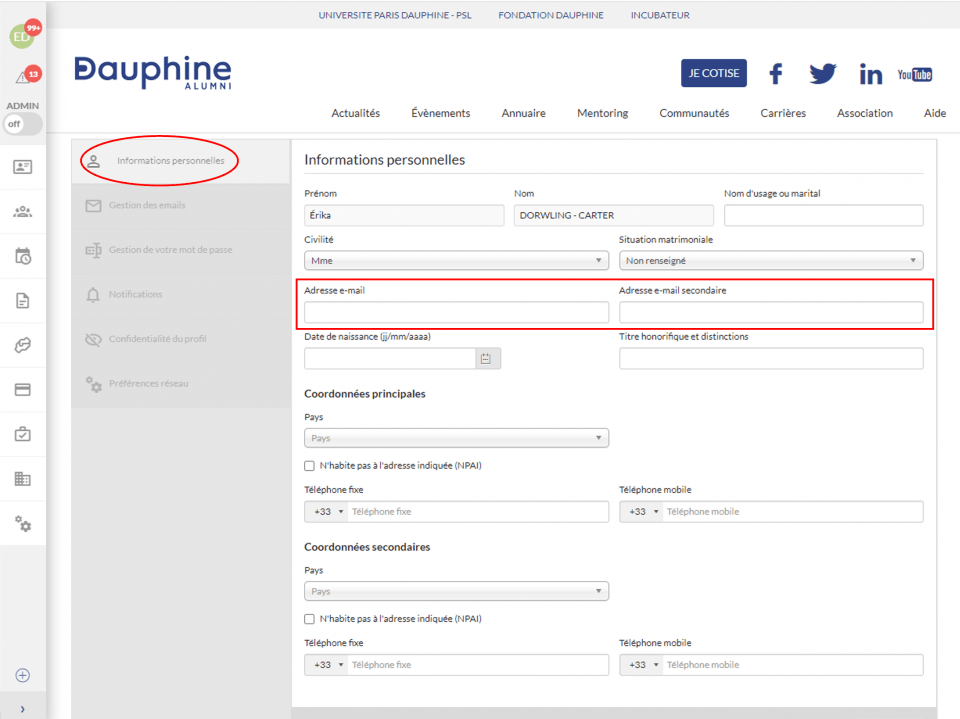Toggle the ADMIN off switch
The height and width of the screenshot is (719, 960).
coord(22,124)
